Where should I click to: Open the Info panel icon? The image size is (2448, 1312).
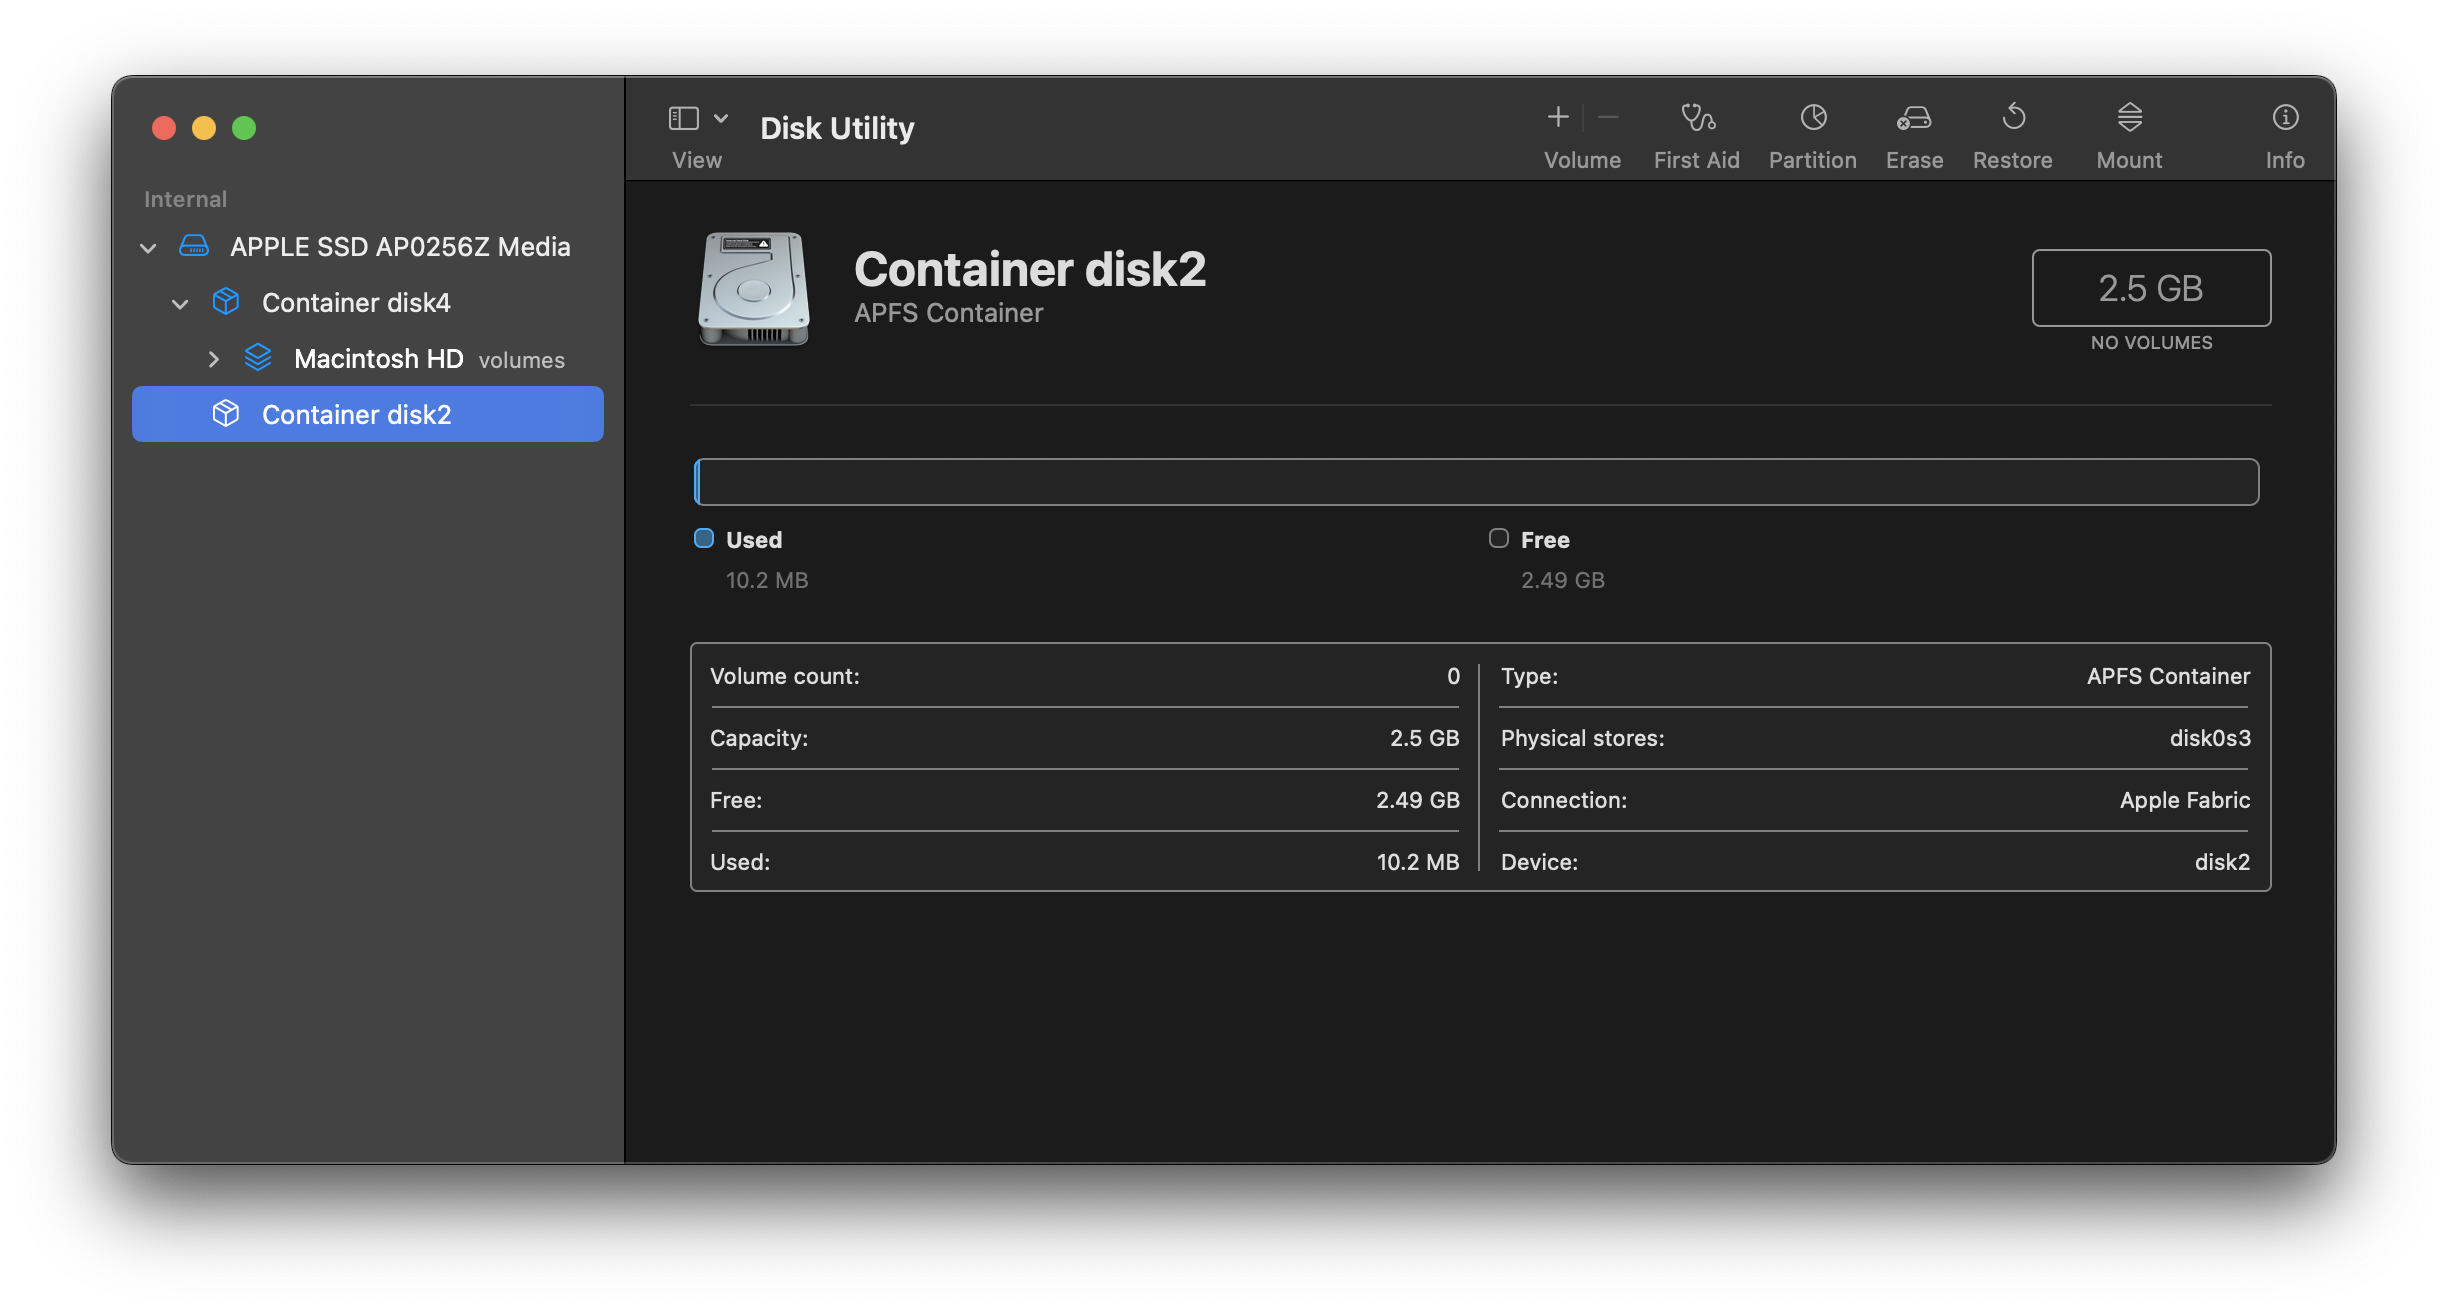point(2285,118)
